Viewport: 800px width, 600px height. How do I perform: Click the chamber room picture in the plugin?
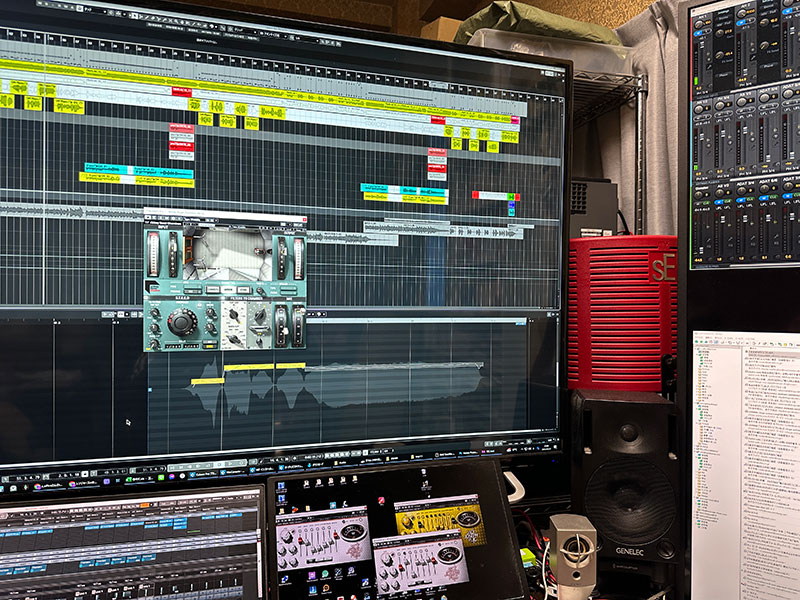[227, 254]
